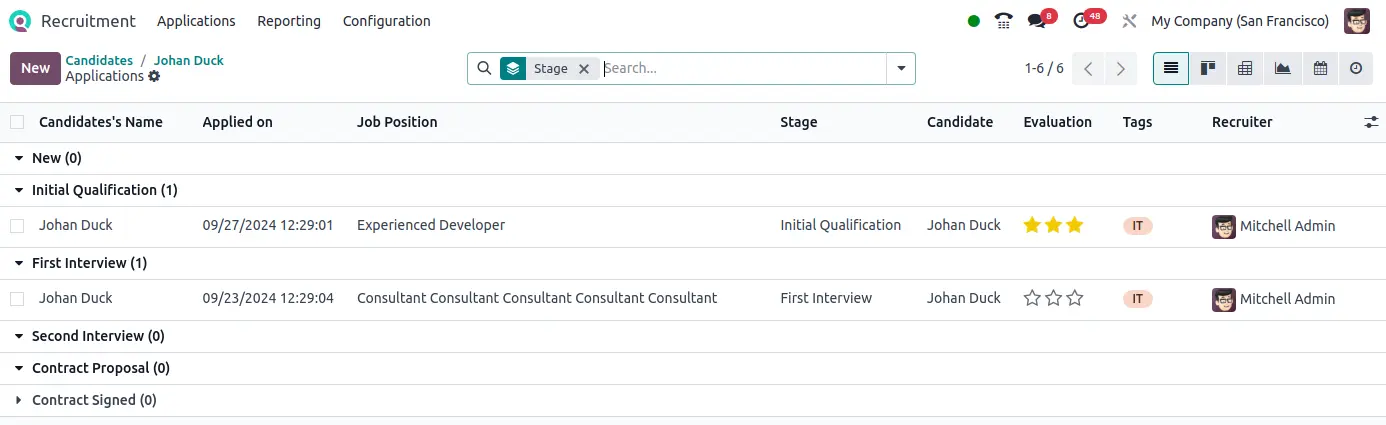
Task: Open the voip phone icon
Action: [x=1003, y=21]
